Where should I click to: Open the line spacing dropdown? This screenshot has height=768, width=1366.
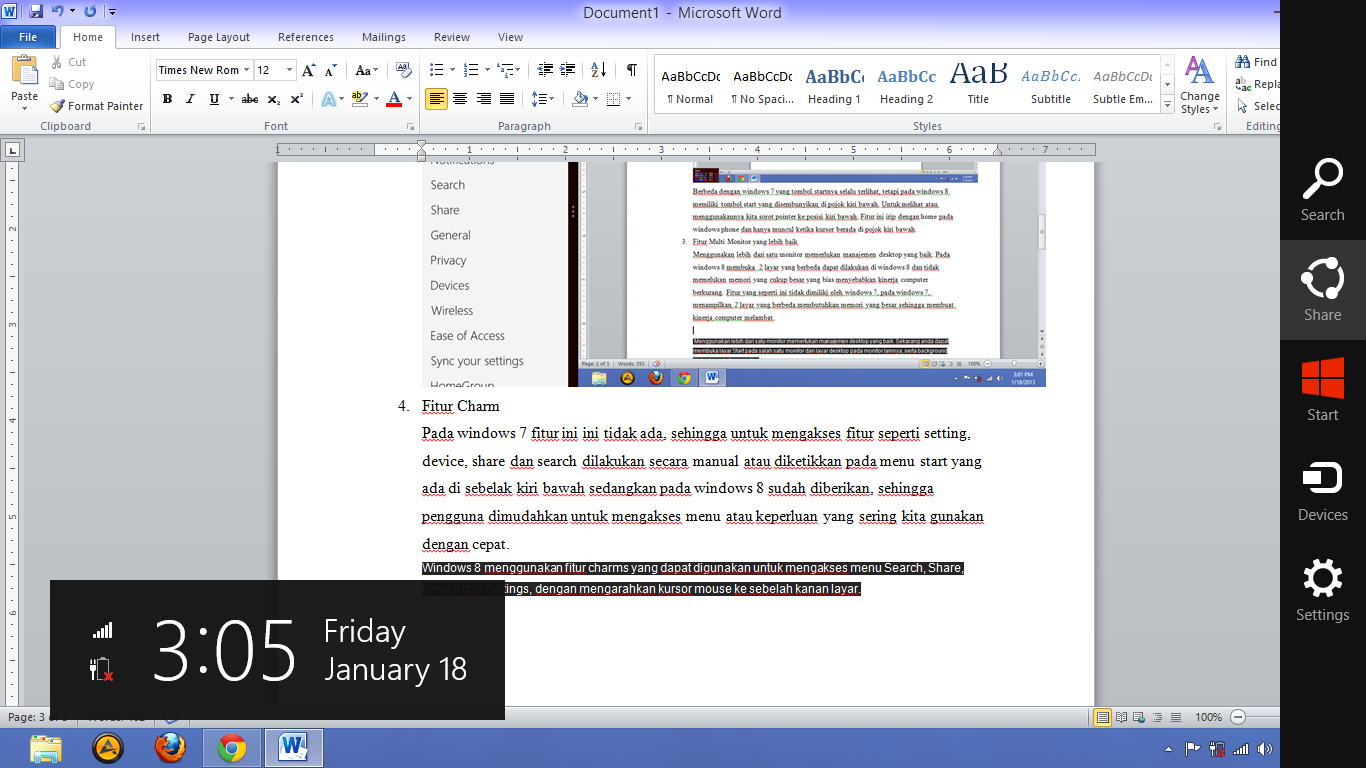point(543,99)
